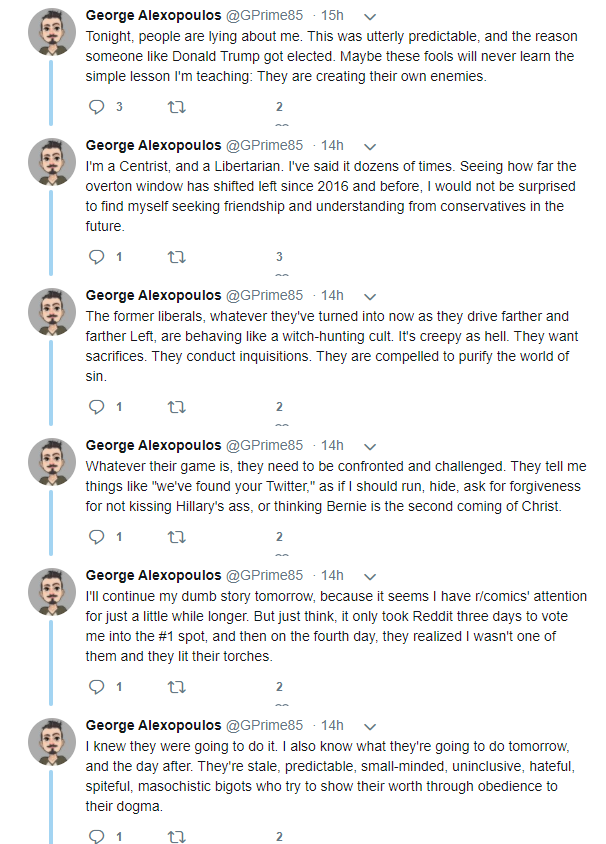
Task: Reply to the 'former liberals' tweet
Action: [x=96, y=407]
